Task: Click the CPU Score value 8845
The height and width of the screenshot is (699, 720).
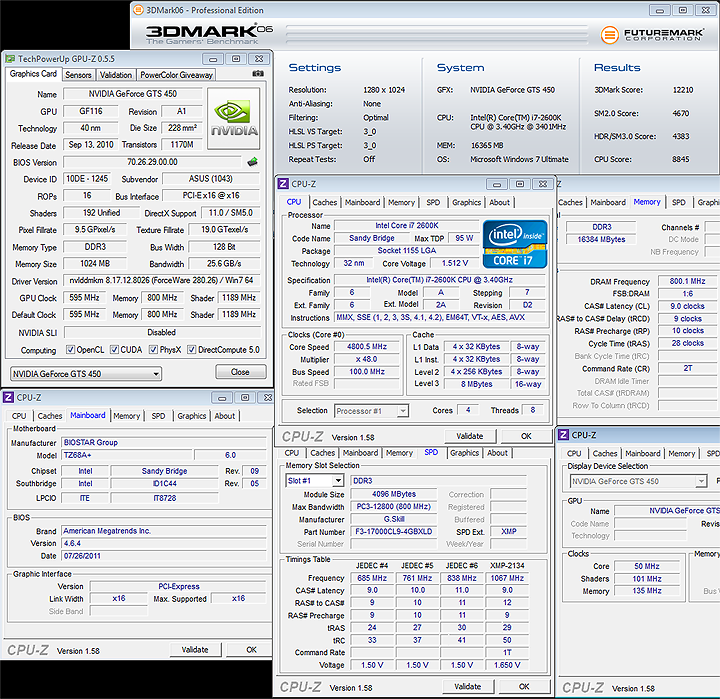Action: (681, 159)
